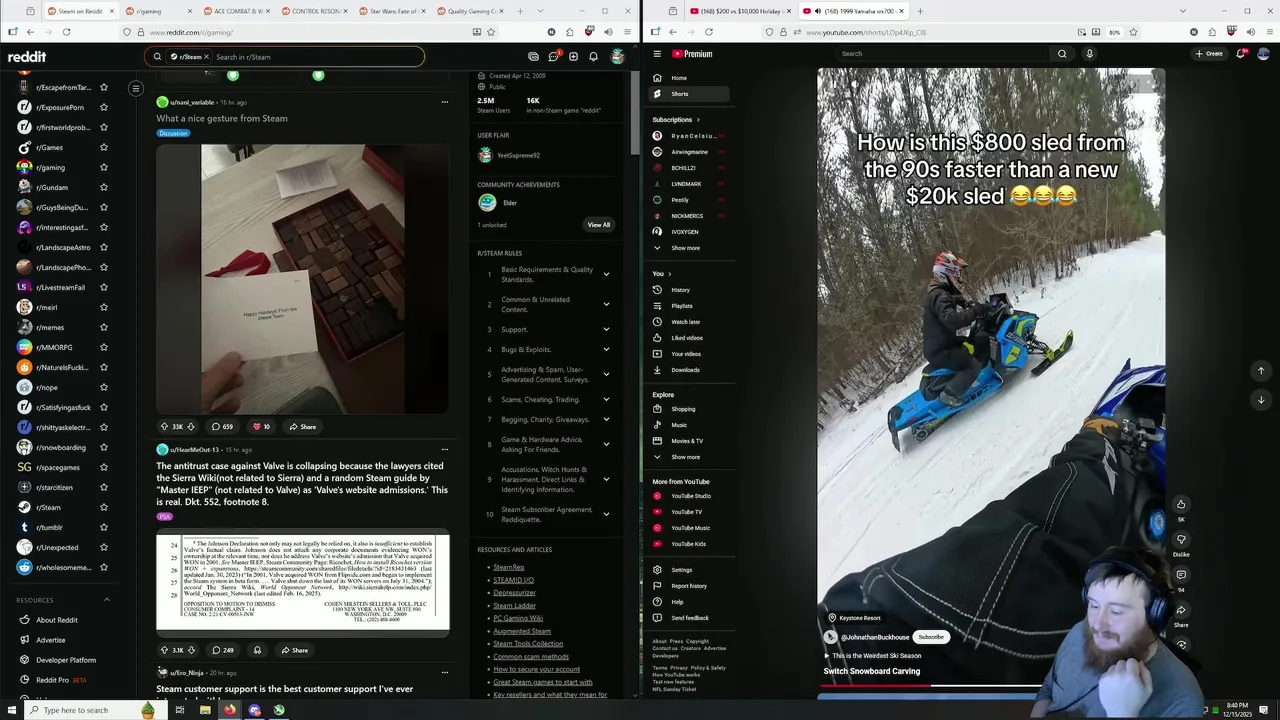Open the antitrust court document thumbnail
This screenshot has height=720, width=1280.
303,584
